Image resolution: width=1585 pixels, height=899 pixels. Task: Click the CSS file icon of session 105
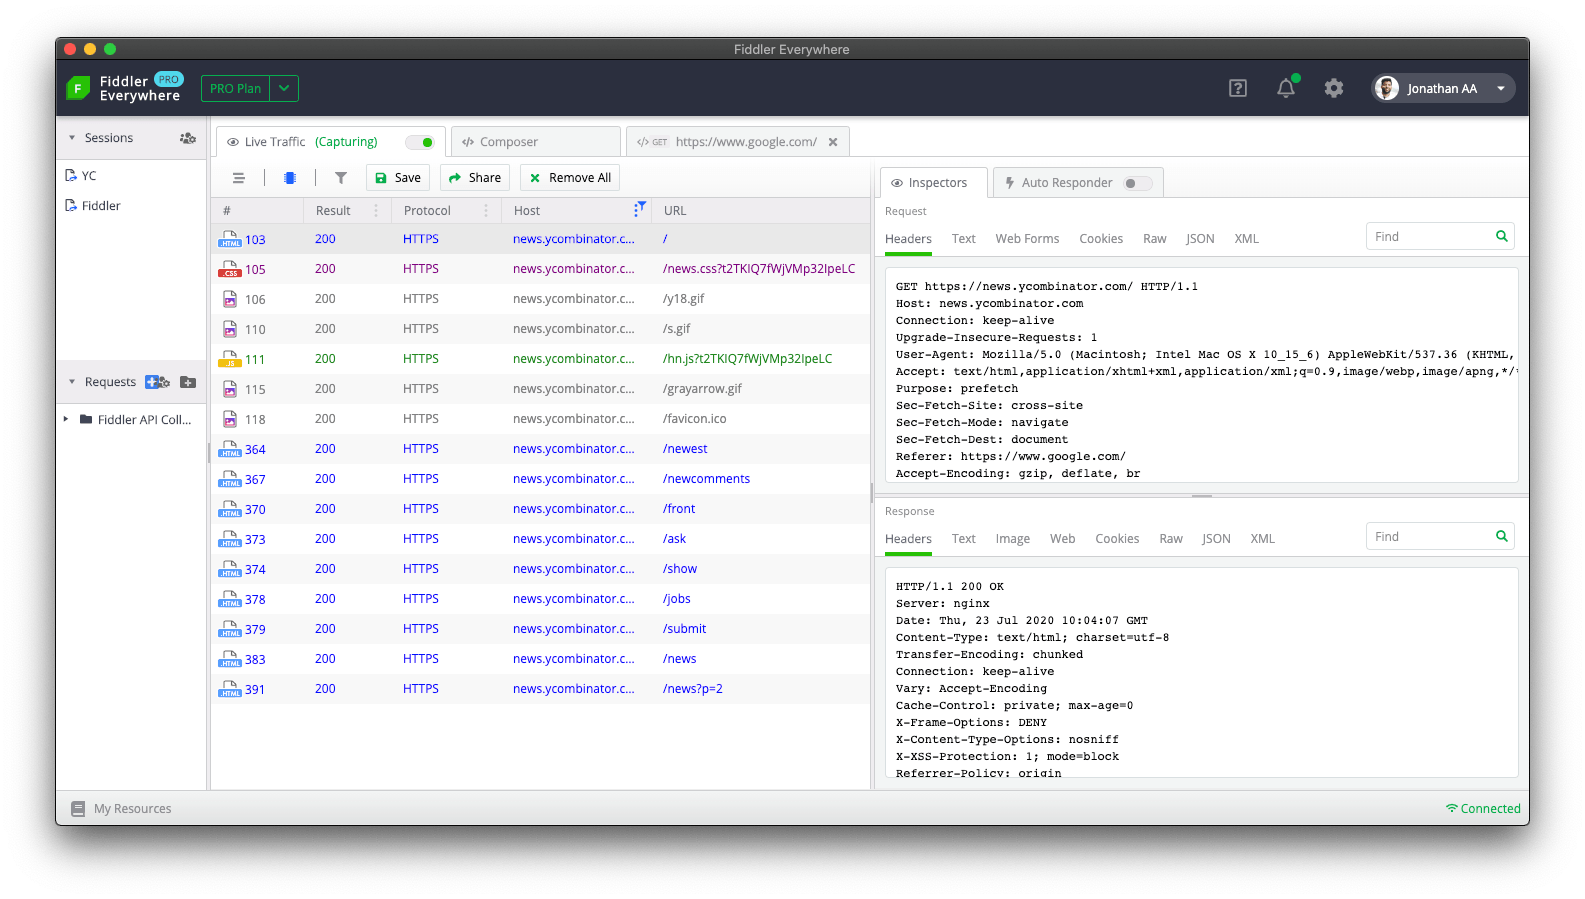click(230, 269)
